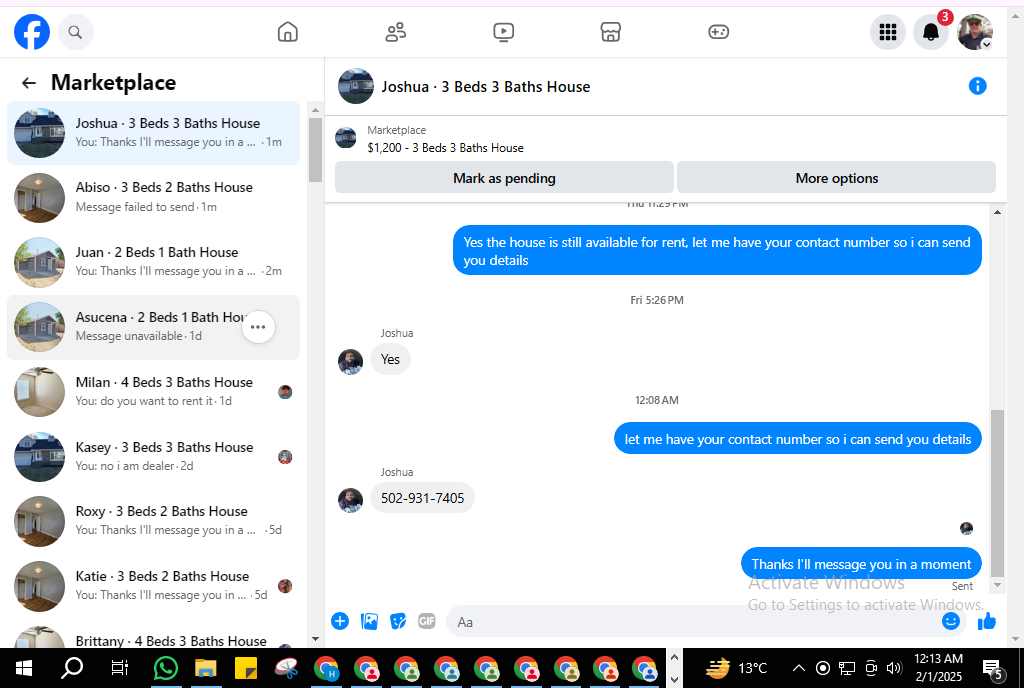1024x688 pixels.
Task: Open the nine-dot Menu grid
Action: [888, 32]
